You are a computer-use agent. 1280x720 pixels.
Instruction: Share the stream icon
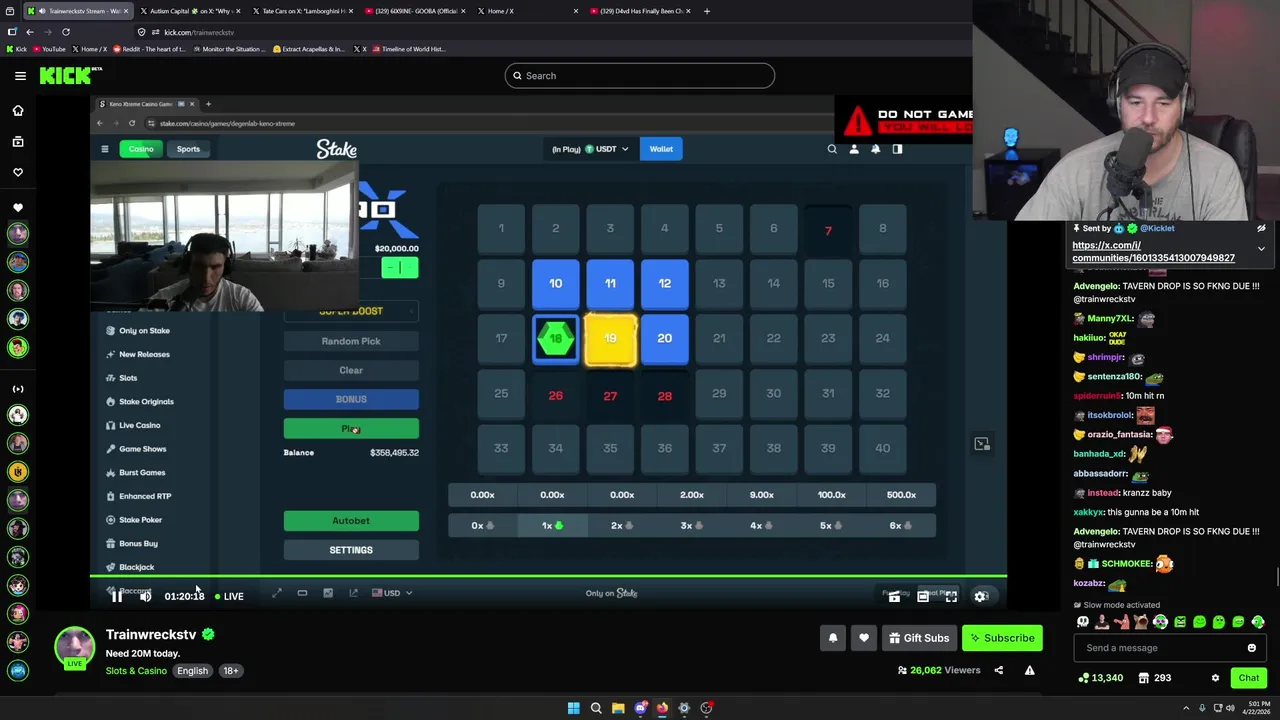coord(998,671)
